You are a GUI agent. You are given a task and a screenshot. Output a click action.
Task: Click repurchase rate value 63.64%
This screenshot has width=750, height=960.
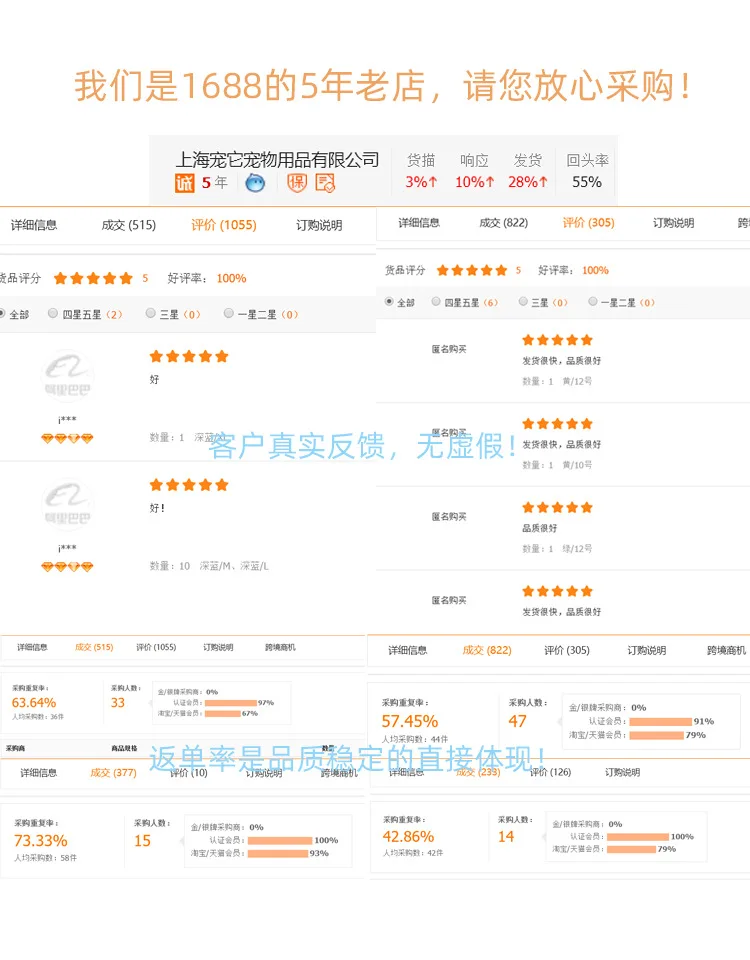pyautogui.click(x=34, y=703)
